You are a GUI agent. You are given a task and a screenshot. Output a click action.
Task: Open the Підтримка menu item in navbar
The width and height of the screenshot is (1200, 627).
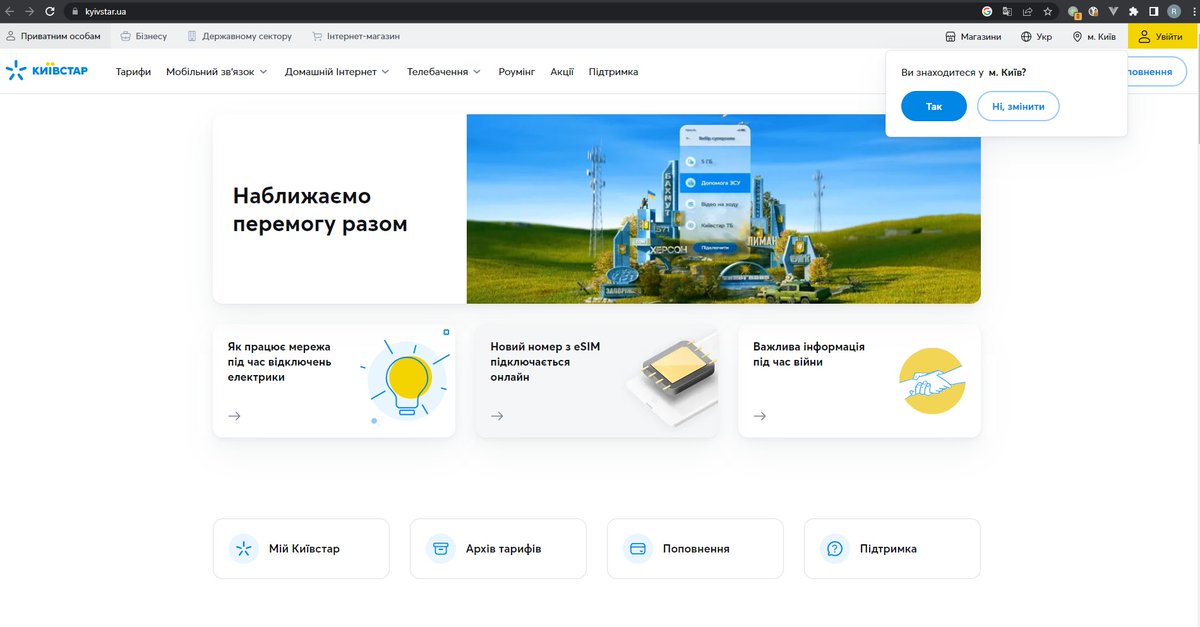(x=613, y=72)
